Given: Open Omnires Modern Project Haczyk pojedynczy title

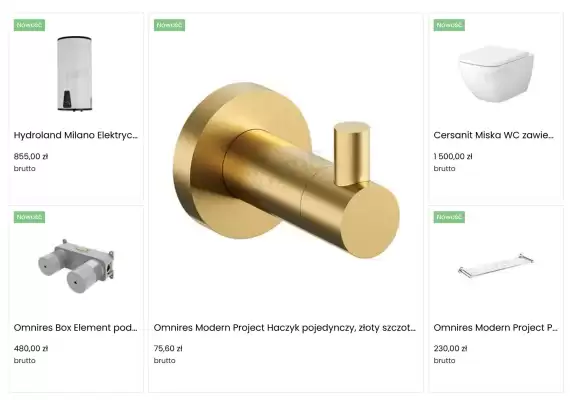Looking at the screenshot, I should coord(285,328).
